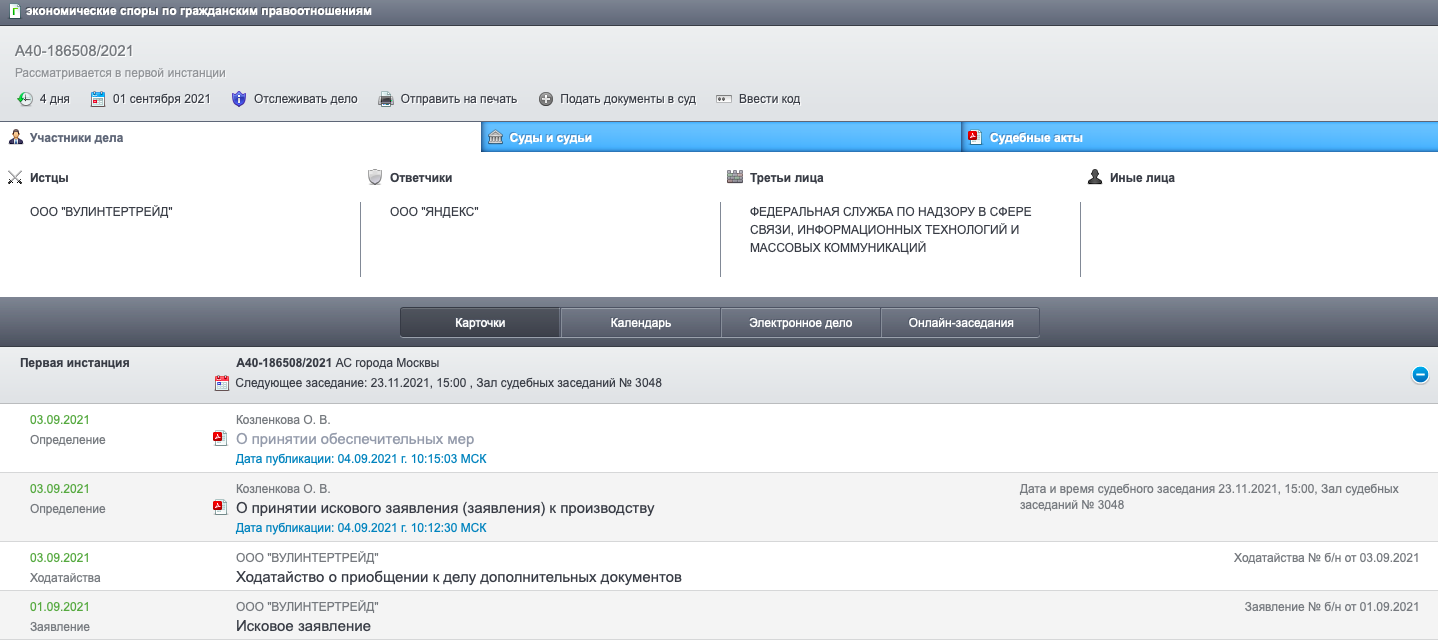Switch to the Календарь view
The image size is (1438, 642).
click(640, 323)
